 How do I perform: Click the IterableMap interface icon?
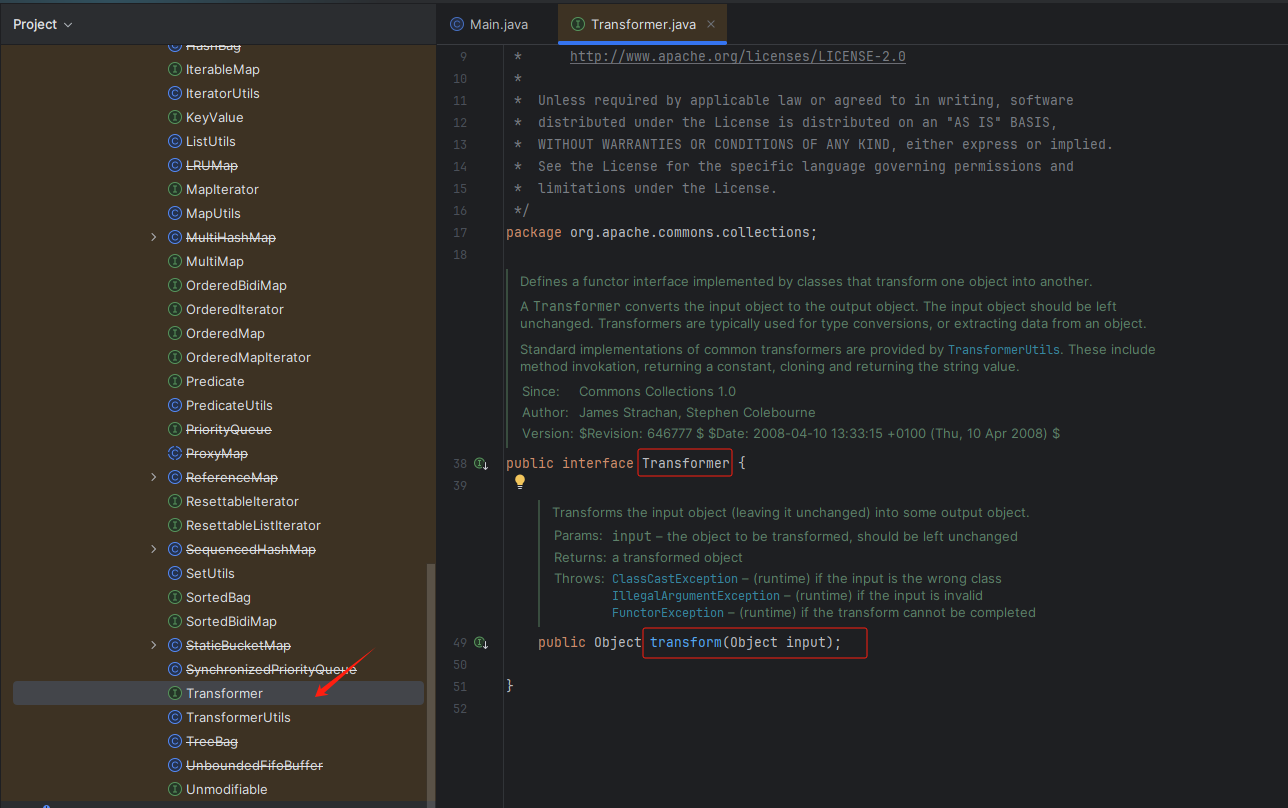pos(175,69)
